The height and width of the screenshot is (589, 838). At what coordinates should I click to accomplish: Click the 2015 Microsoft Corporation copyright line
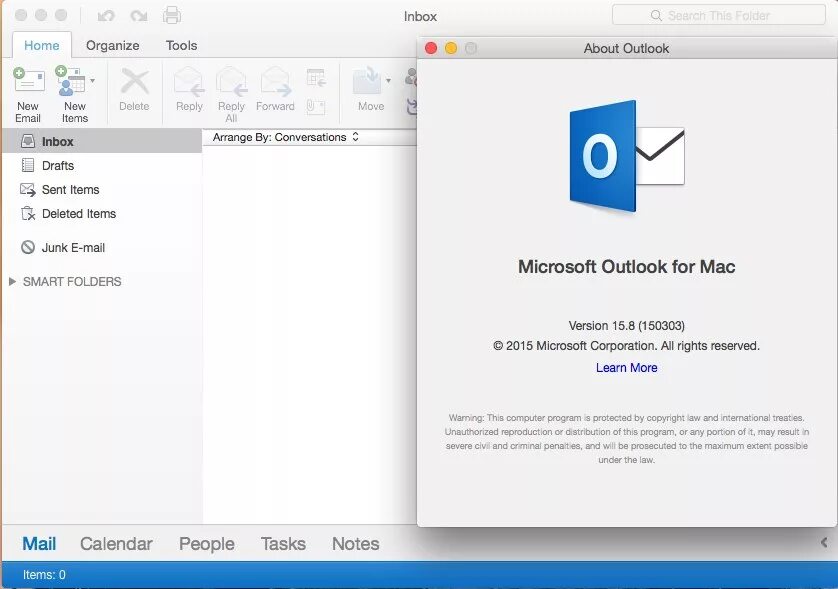626,346
